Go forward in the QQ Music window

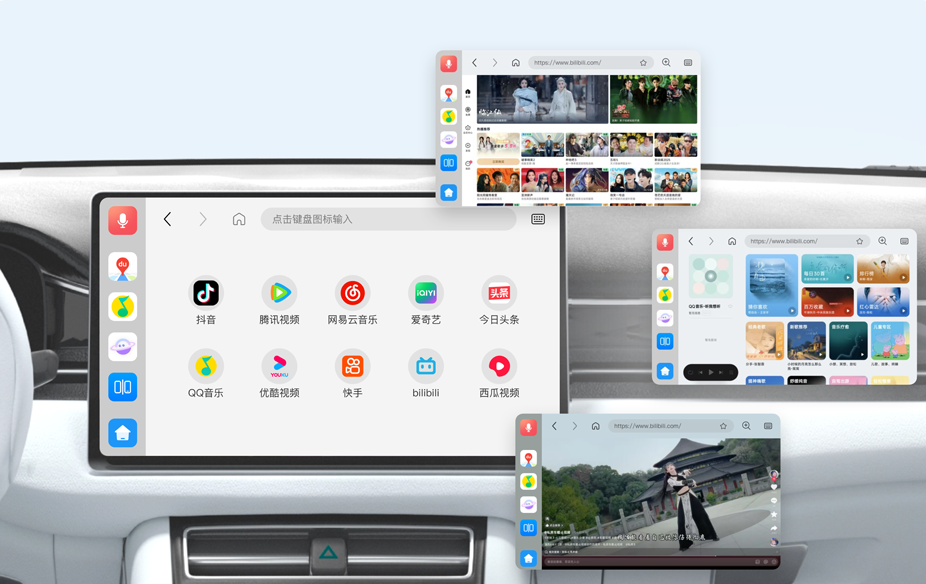(x=711, y=241)
